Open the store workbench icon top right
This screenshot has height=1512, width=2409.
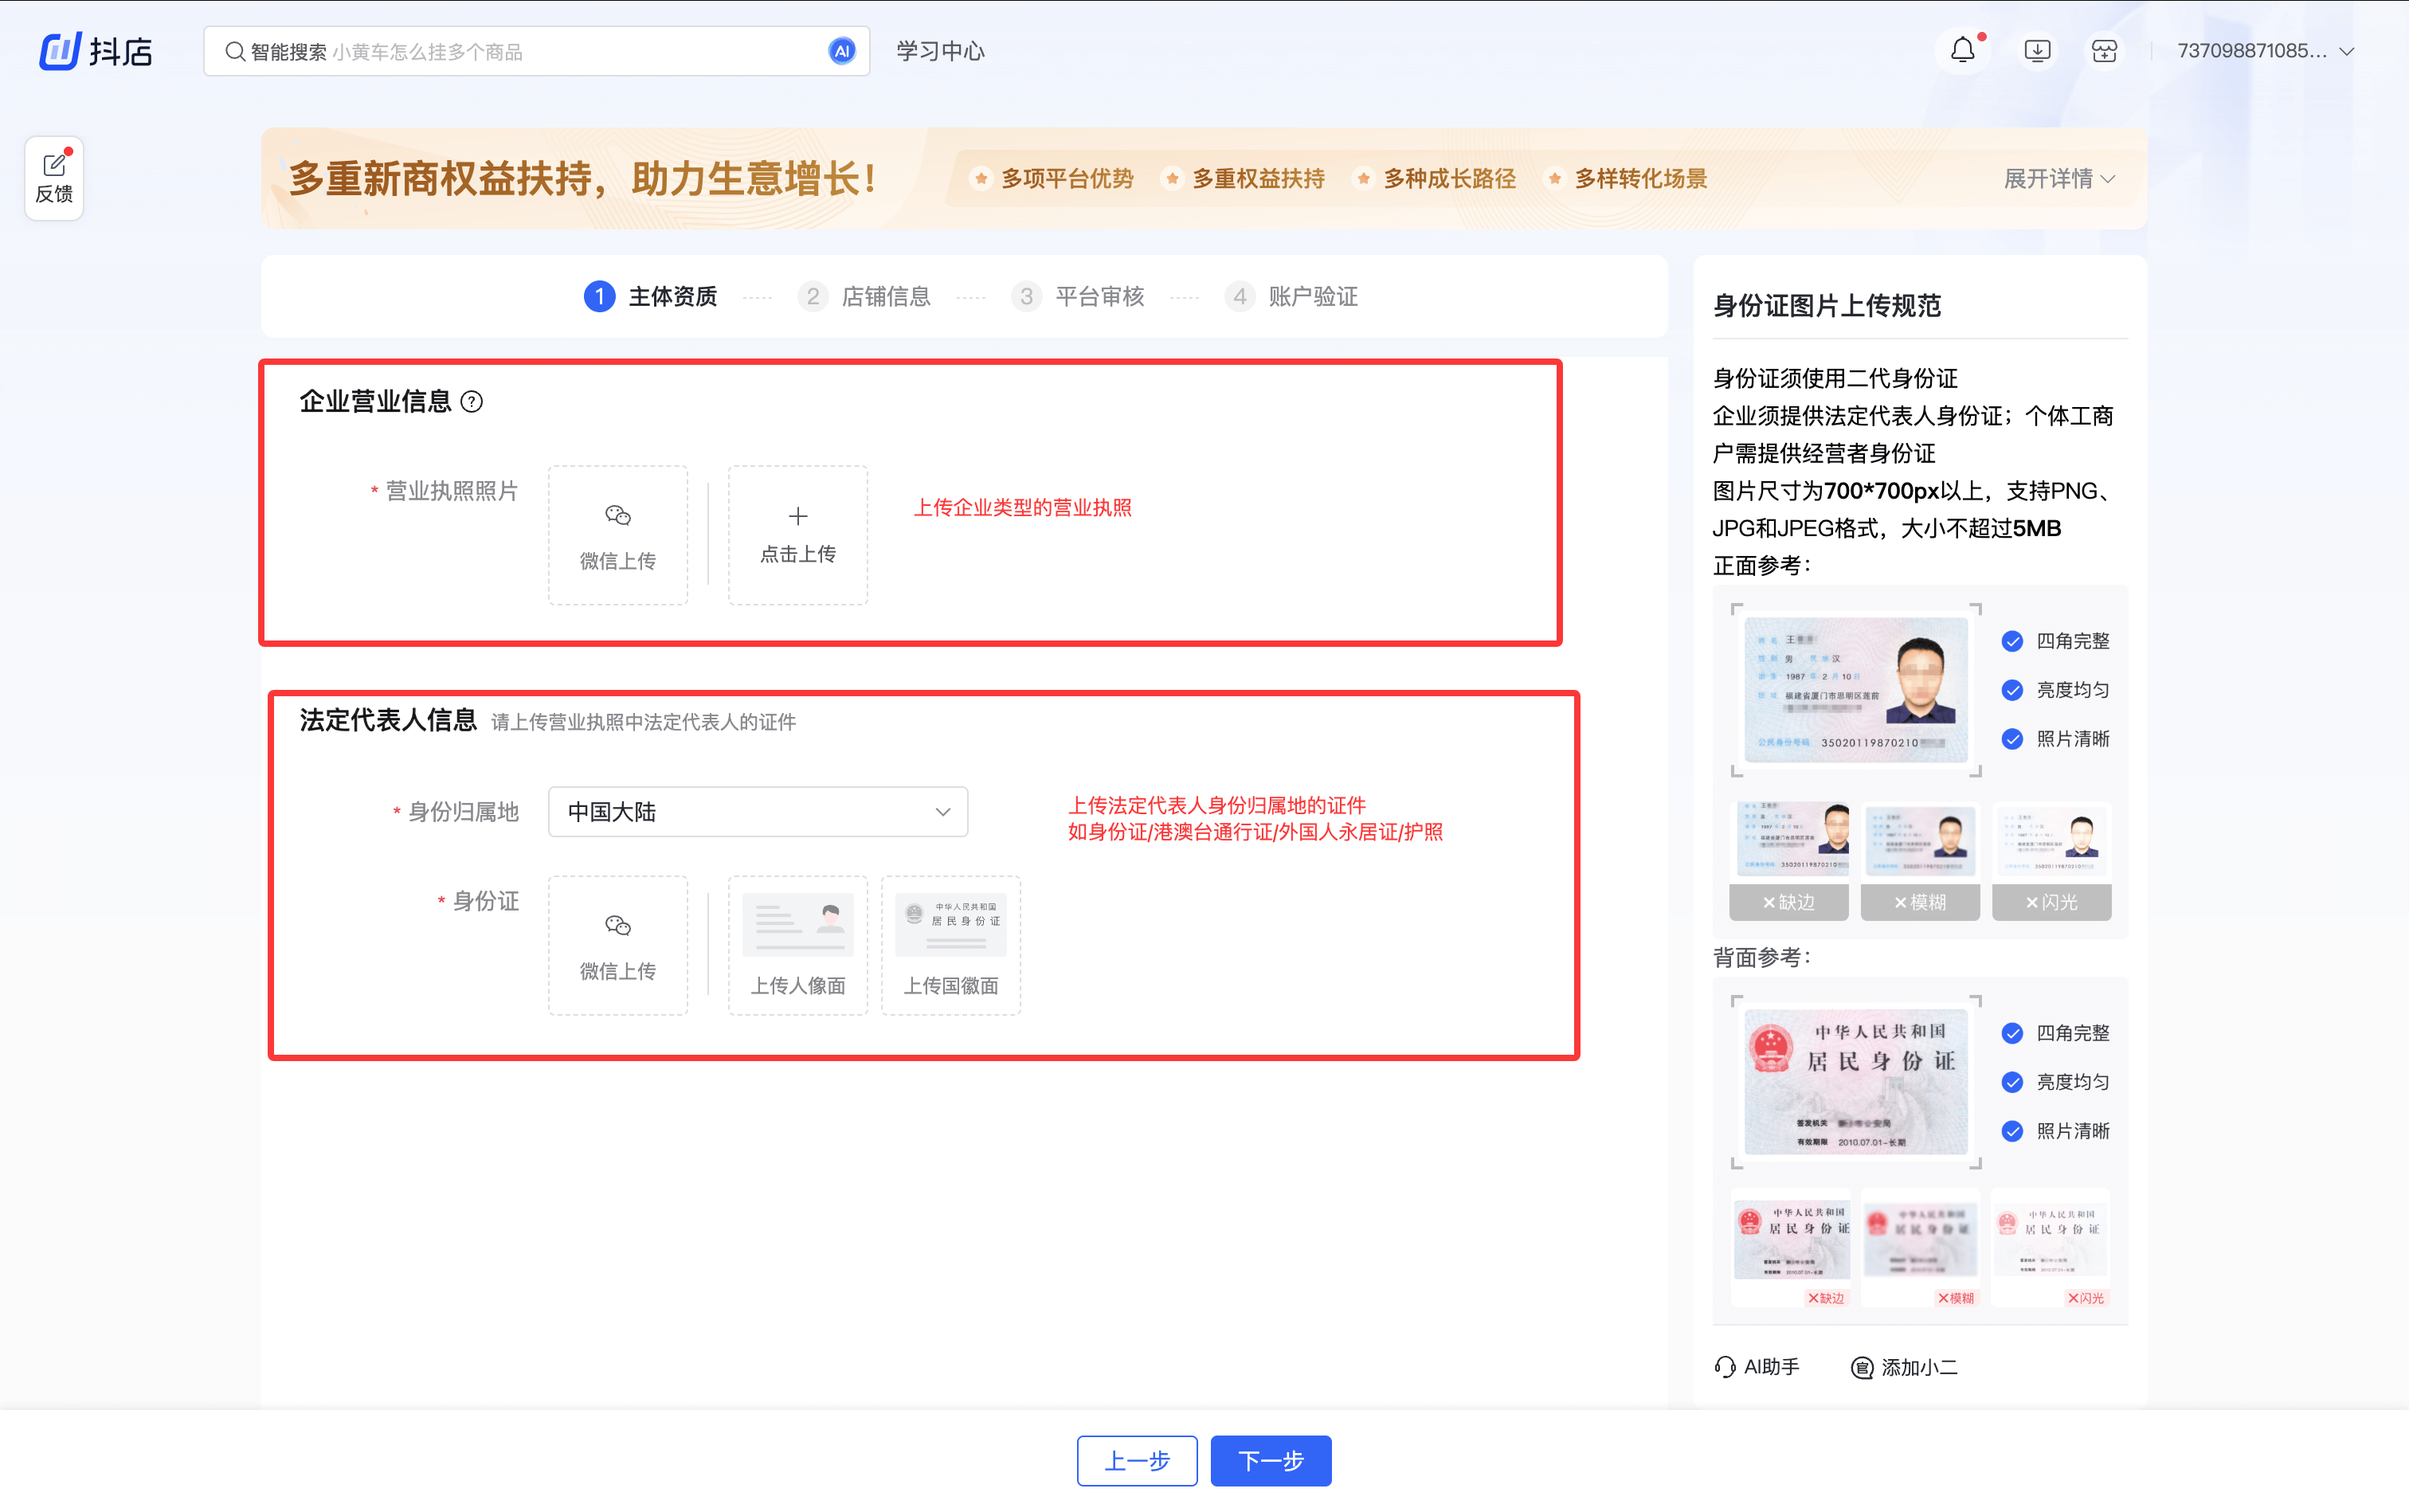click(x=2103, y=49)
